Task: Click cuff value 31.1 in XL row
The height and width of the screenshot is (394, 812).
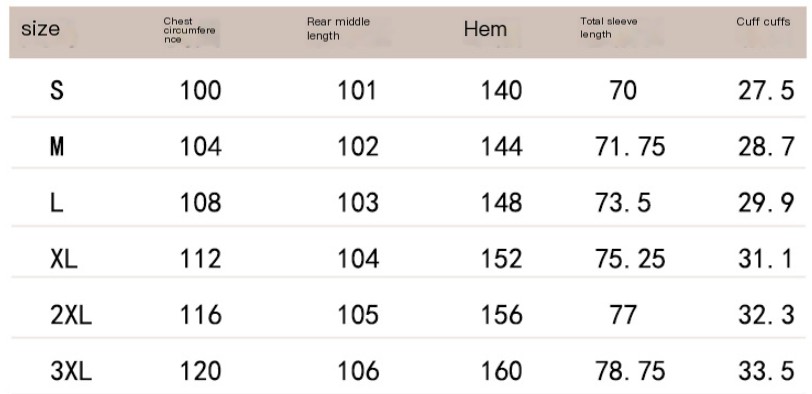Action: point(765,258)
